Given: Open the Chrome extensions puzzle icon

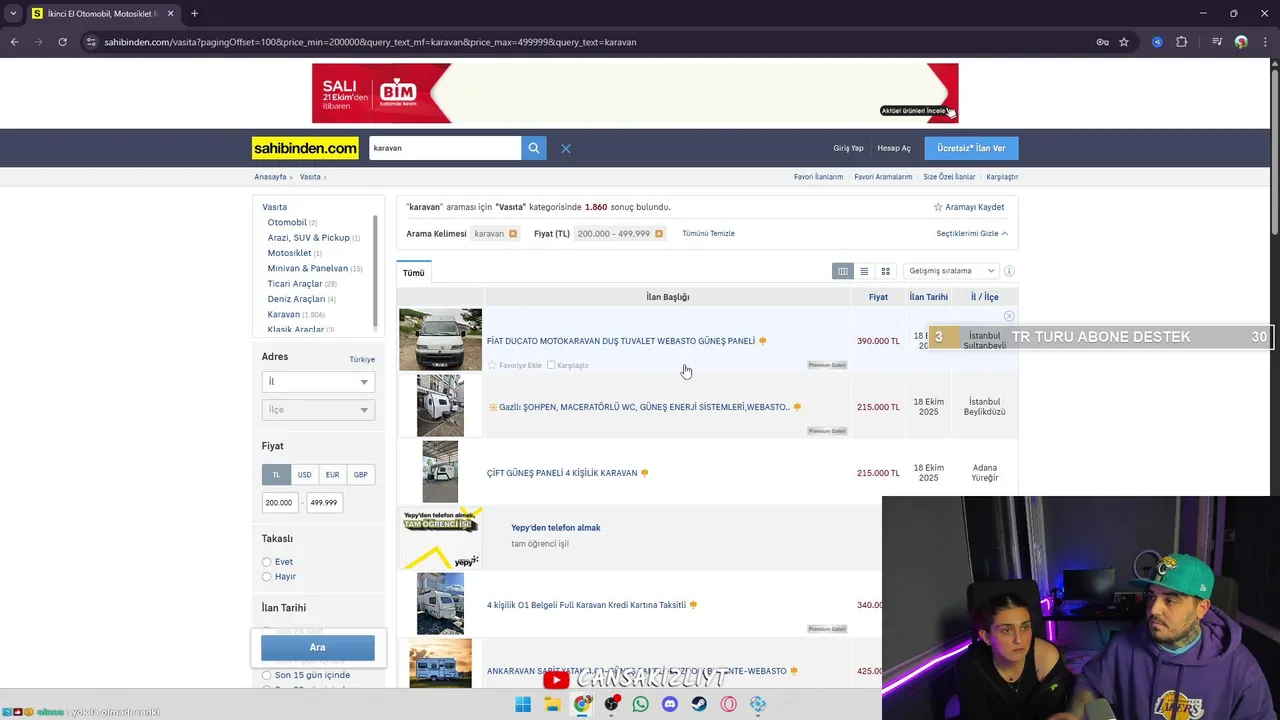Looking at the screenshot, I should pos(1182,42).
